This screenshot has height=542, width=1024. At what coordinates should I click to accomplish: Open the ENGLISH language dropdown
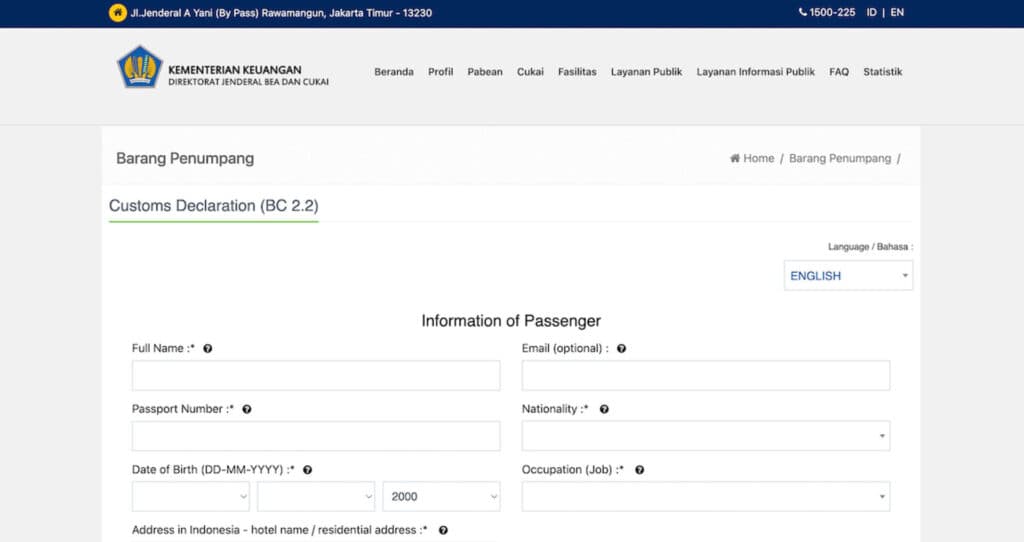(848, 276)
